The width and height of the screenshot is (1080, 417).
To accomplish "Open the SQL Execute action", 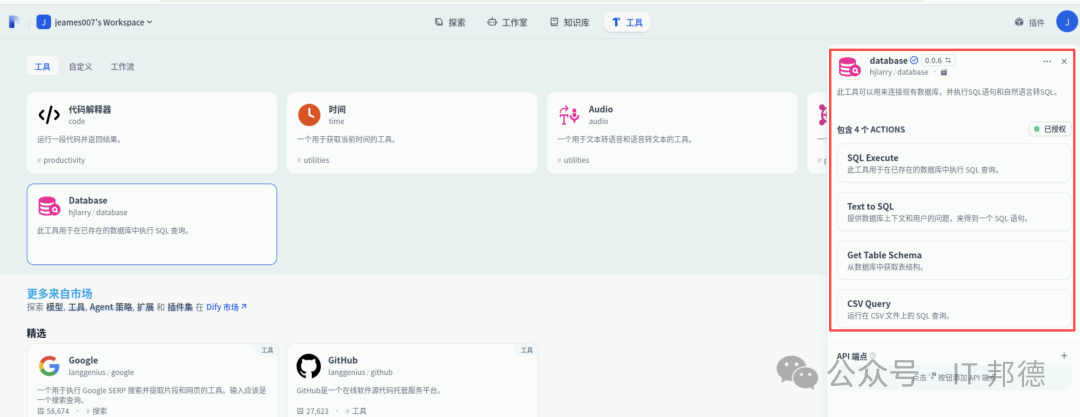I will click(x=954, y=163).
